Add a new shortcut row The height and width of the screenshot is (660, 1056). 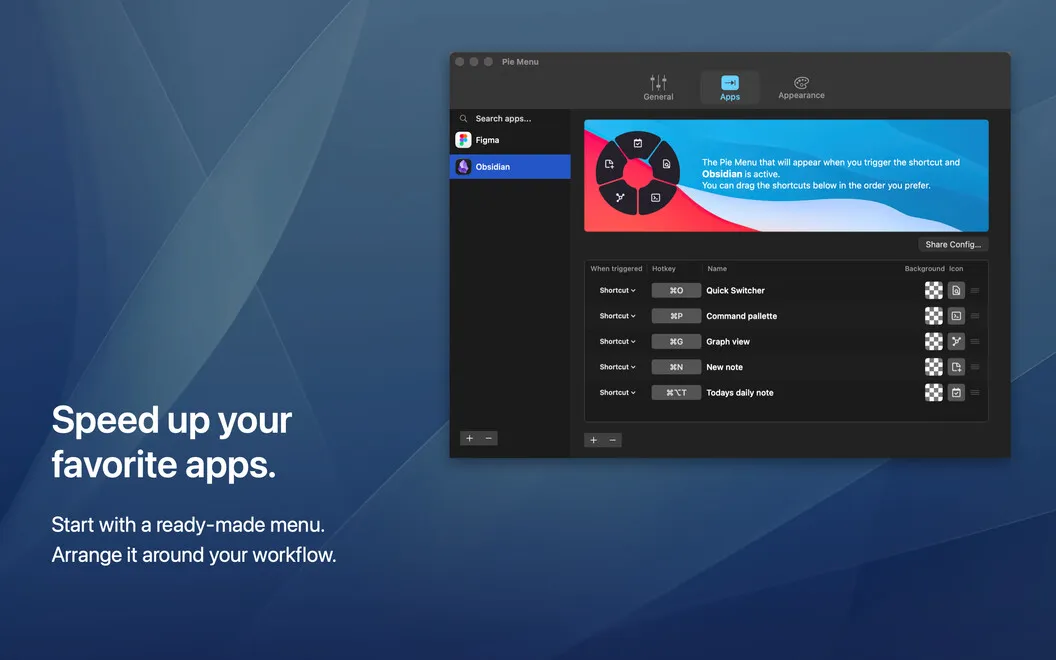click(x=593, y=440)
